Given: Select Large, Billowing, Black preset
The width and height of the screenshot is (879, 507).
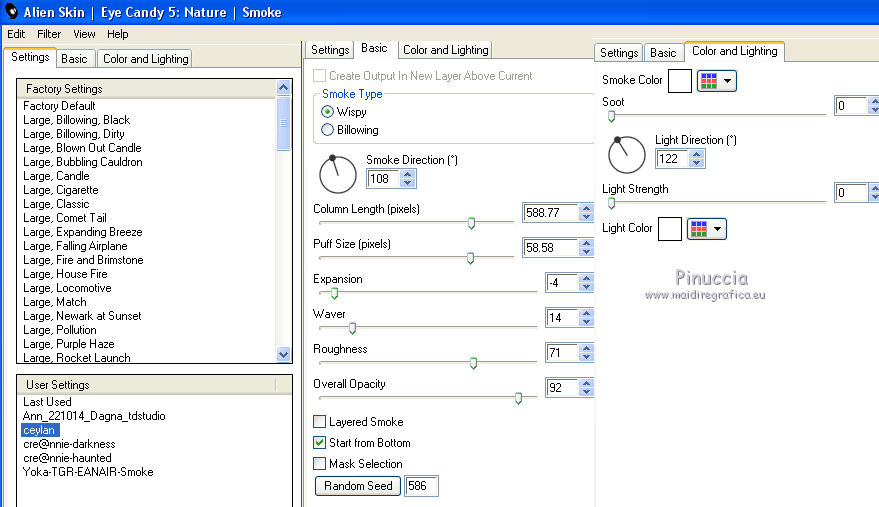Looking at the screenshot, I should tap(76, 119).
